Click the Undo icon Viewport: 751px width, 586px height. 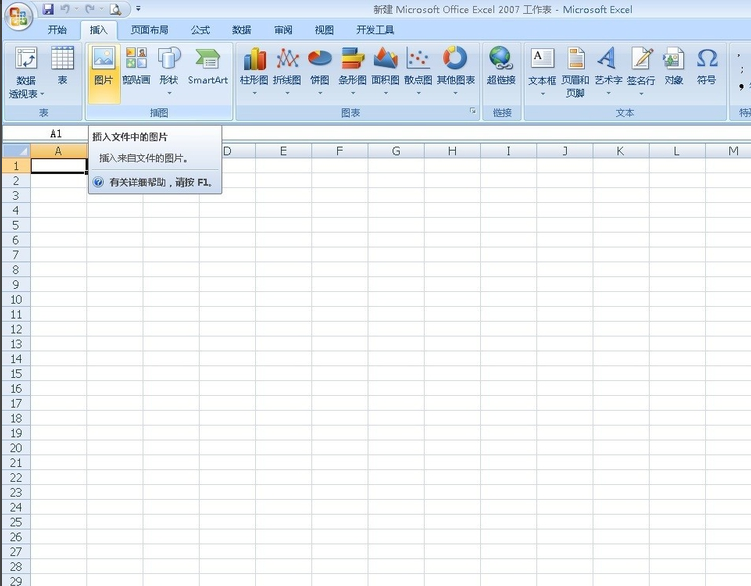(x=65, y=9)
